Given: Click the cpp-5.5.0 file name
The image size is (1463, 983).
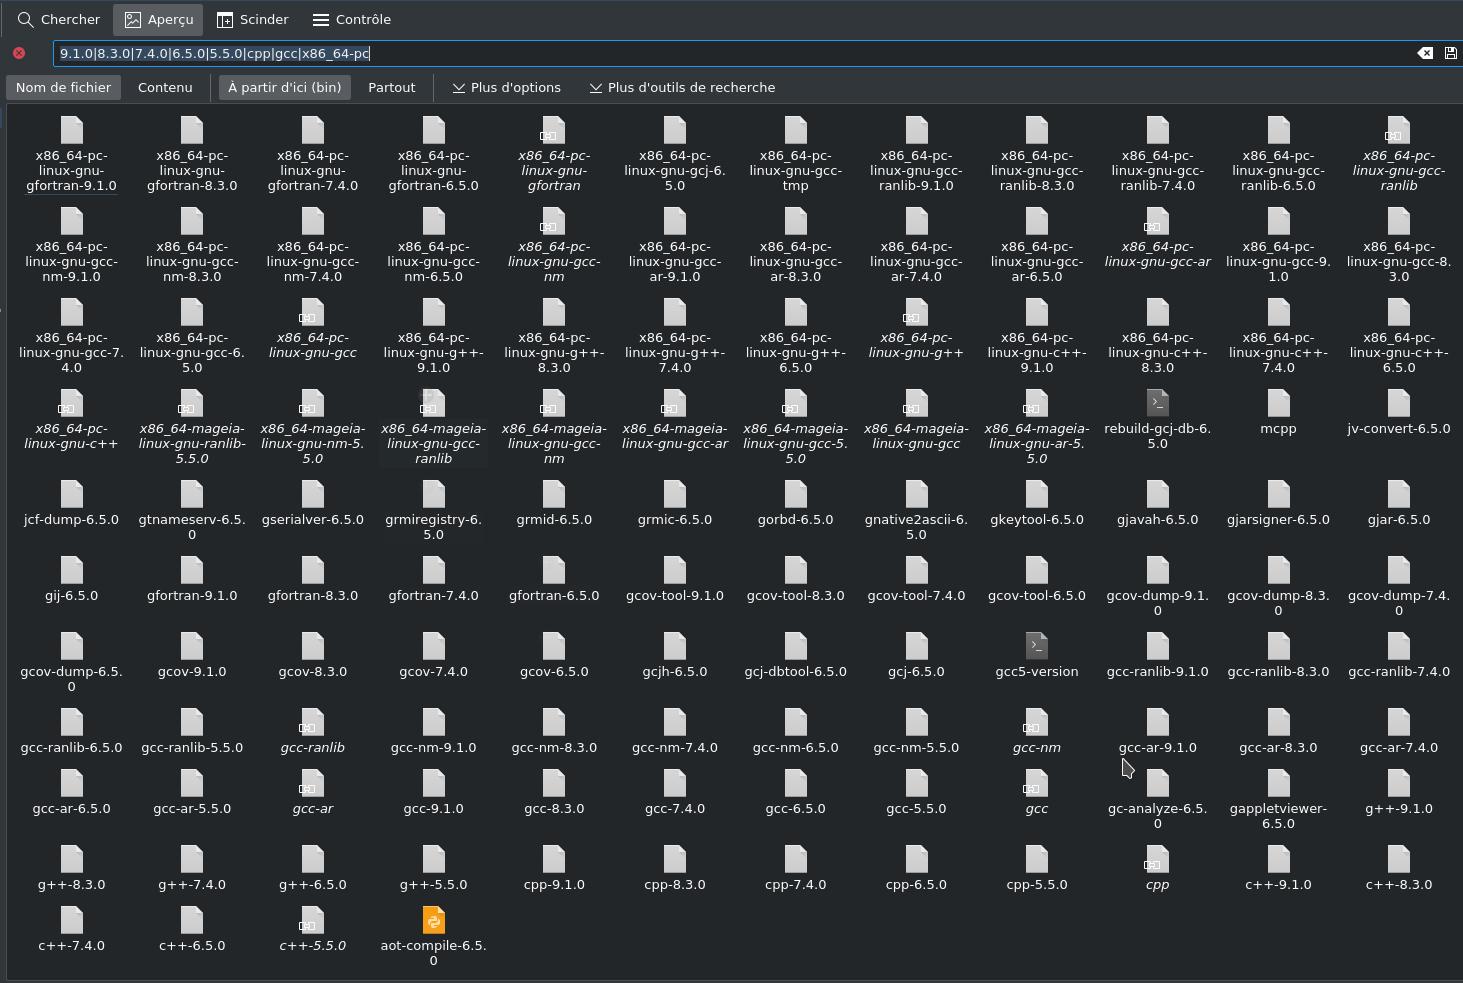Looking at the screenshot, I should click(1037, 884).
